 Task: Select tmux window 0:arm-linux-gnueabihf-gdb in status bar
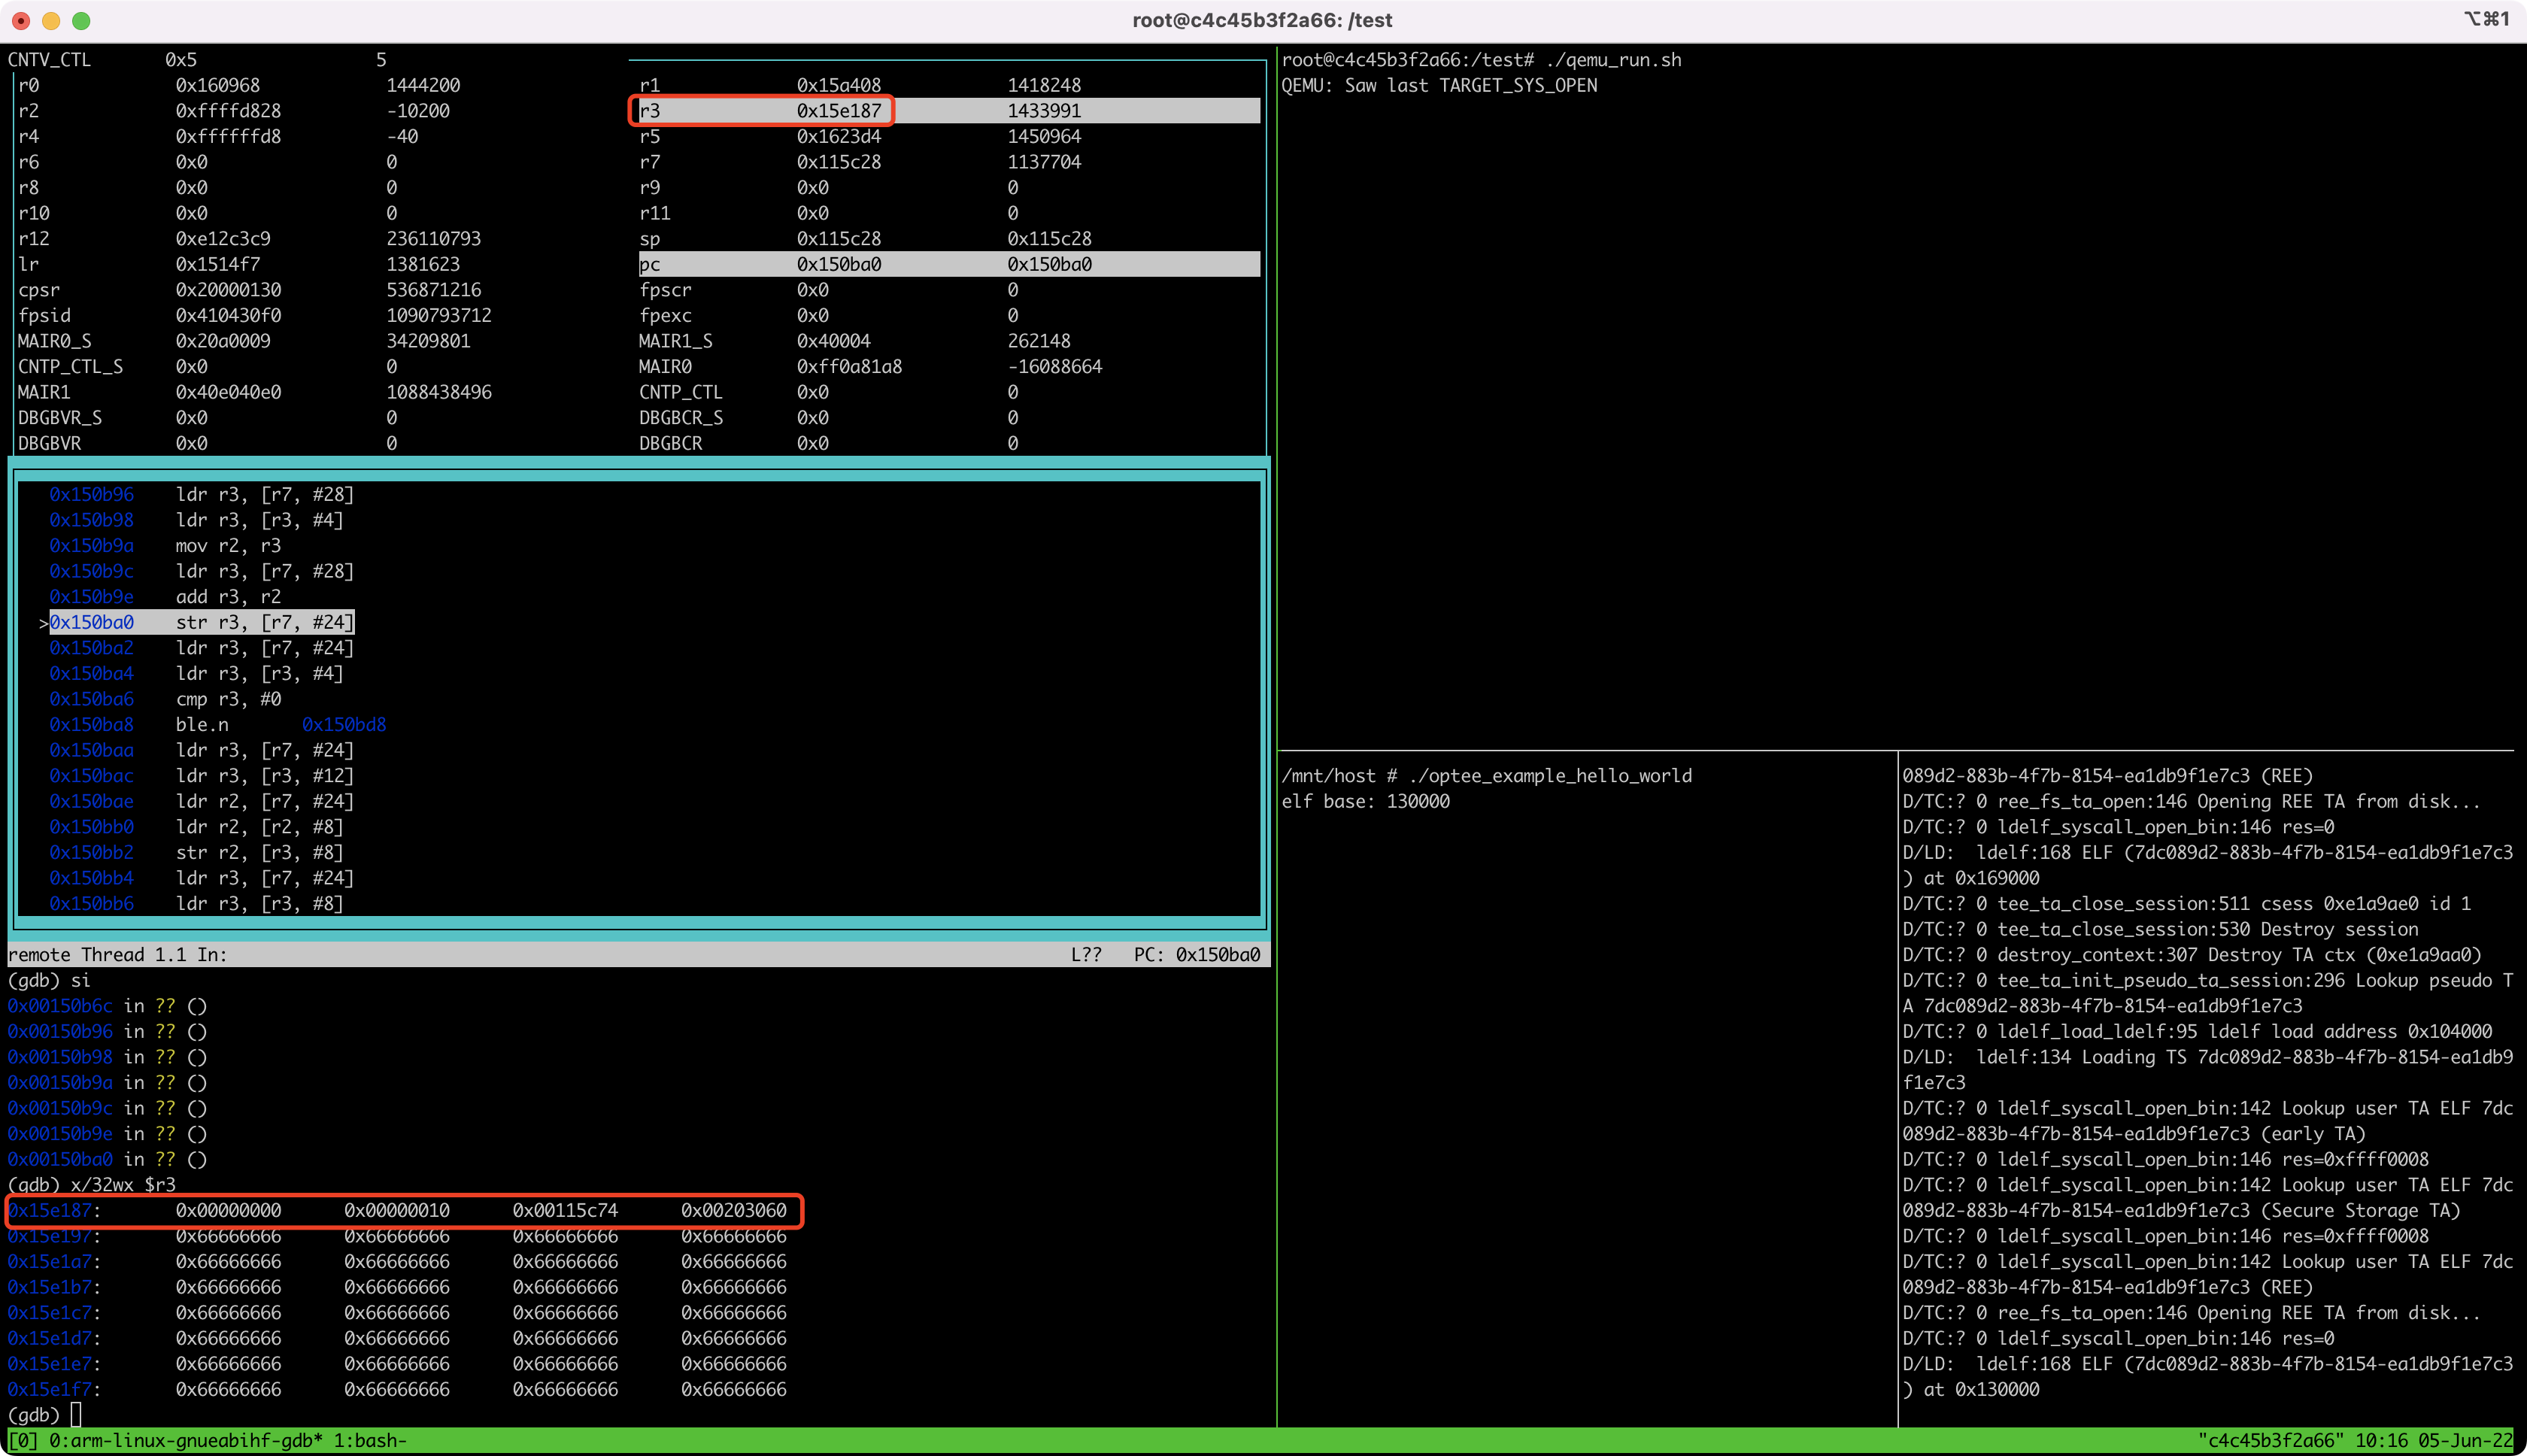tap(185, 1440)
